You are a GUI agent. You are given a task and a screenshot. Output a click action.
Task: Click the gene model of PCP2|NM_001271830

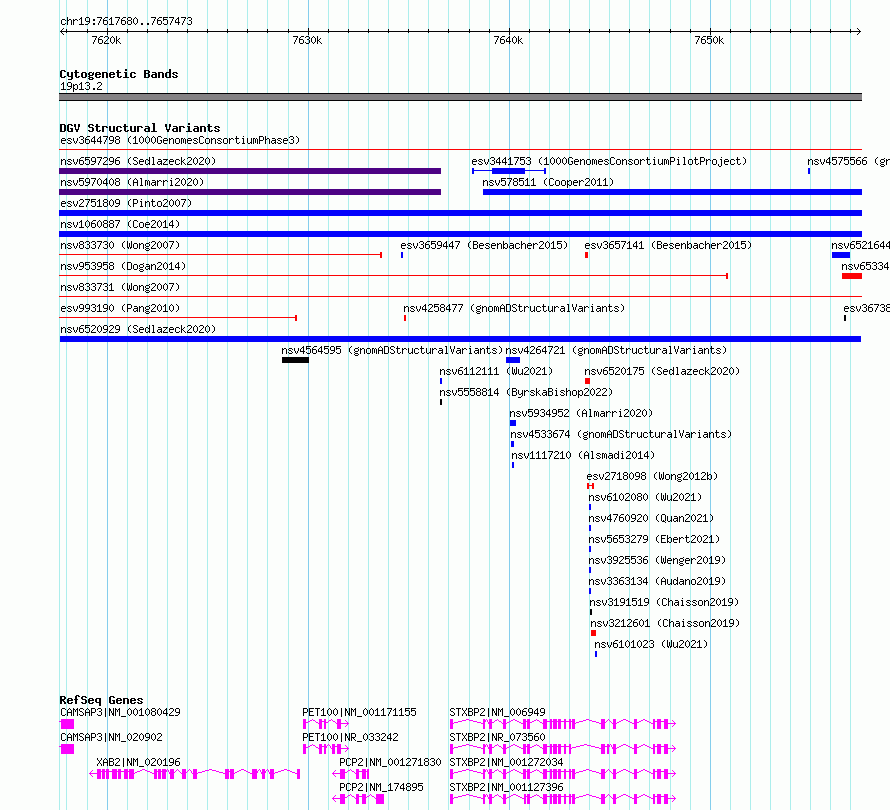(351, 774)
